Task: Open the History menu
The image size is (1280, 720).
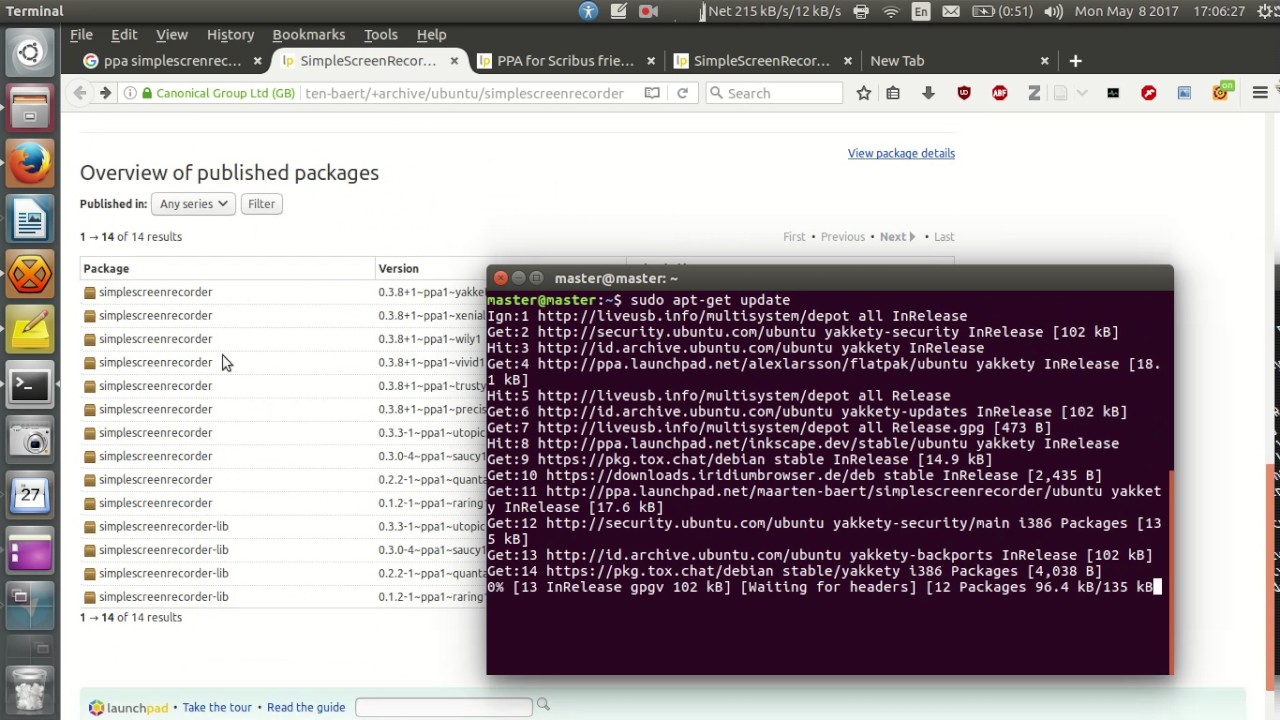Action: 230,34
